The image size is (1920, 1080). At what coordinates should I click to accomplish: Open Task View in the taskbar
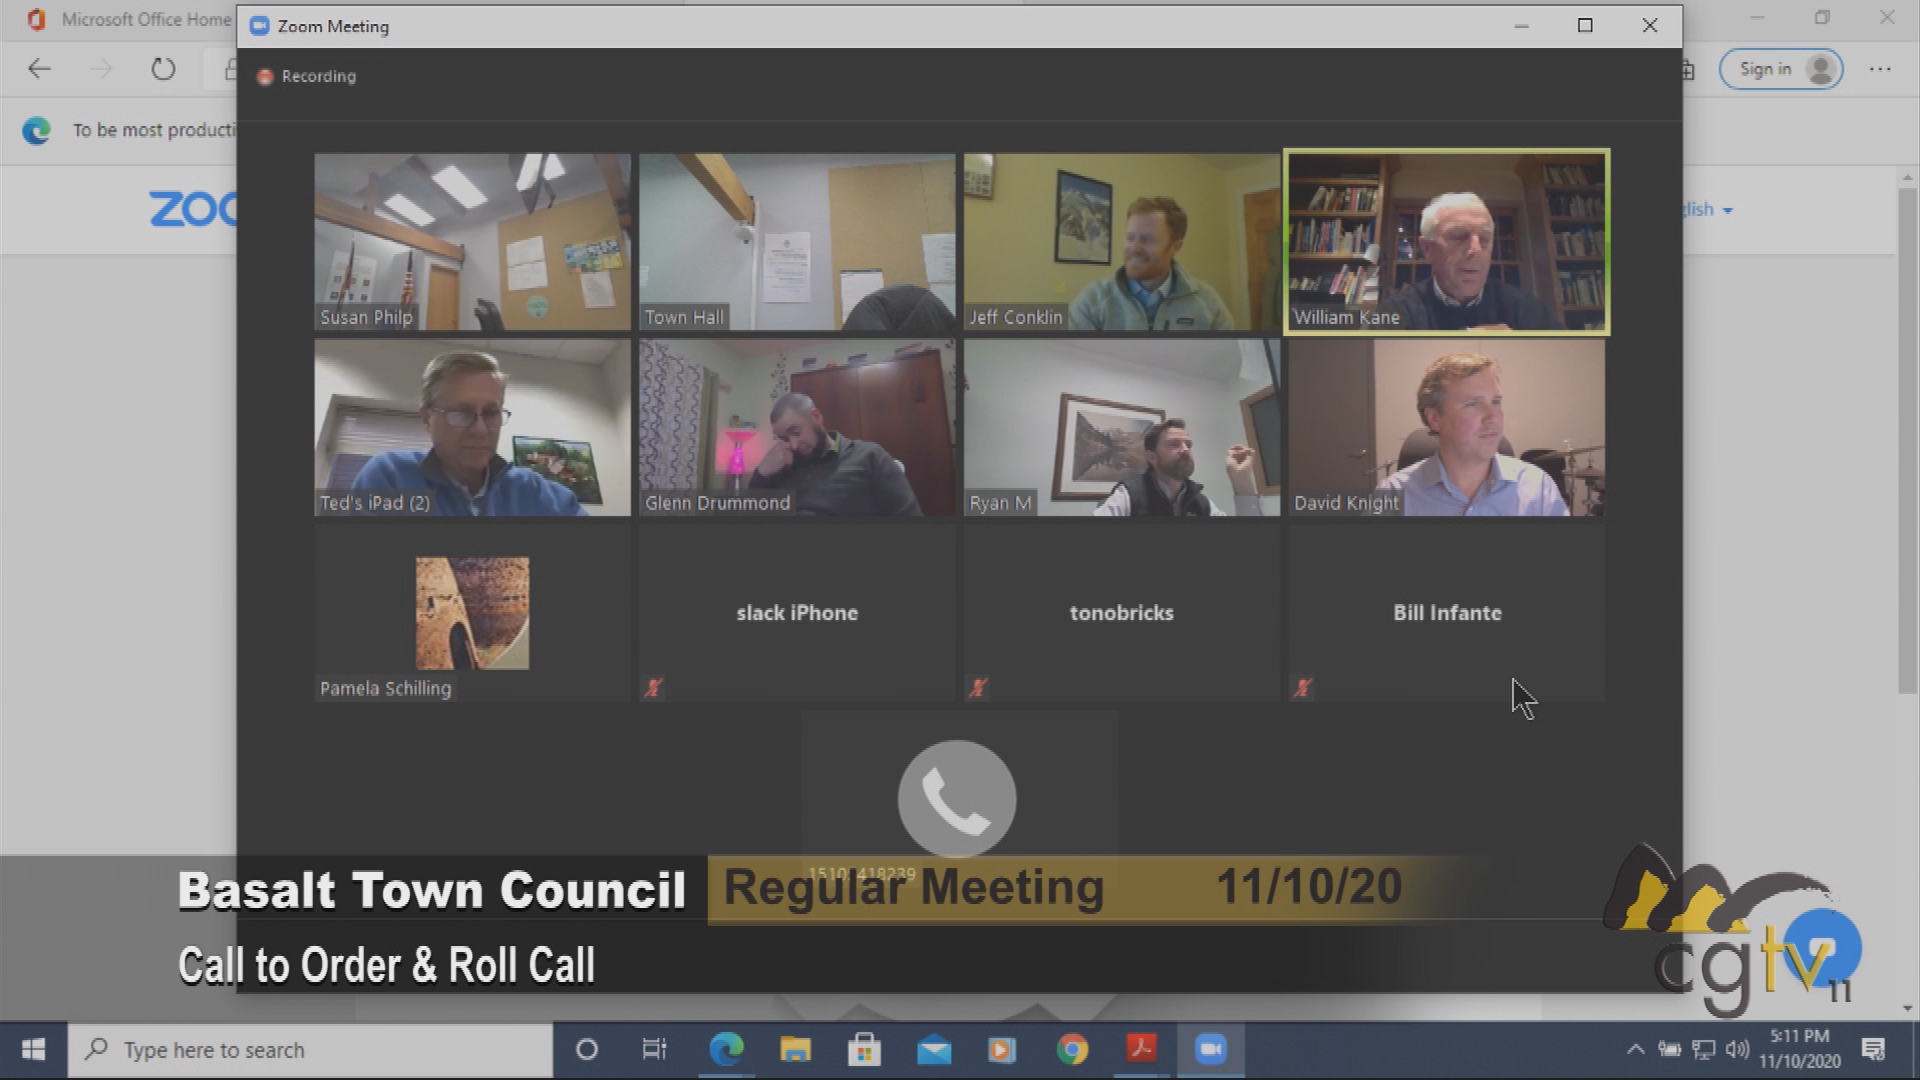[x=654, y=1050]
